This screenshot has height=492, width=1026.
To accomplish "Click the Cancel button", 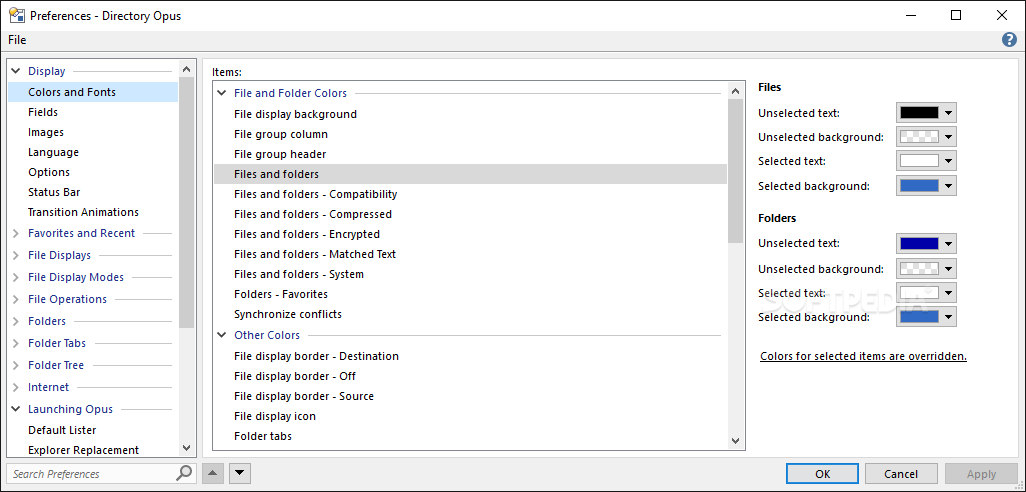I will coord(901,474).
